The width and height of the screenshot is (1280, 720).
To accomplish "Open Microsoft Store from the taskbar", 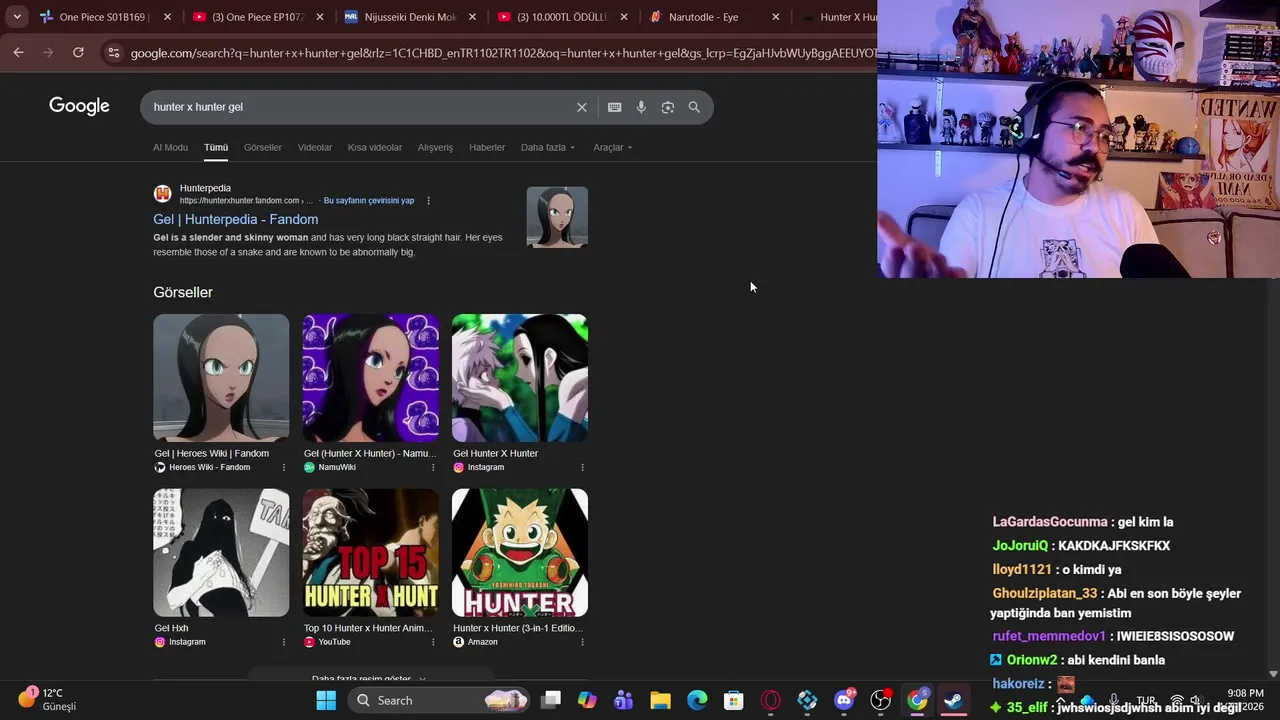I will click(x=734, y=700).
